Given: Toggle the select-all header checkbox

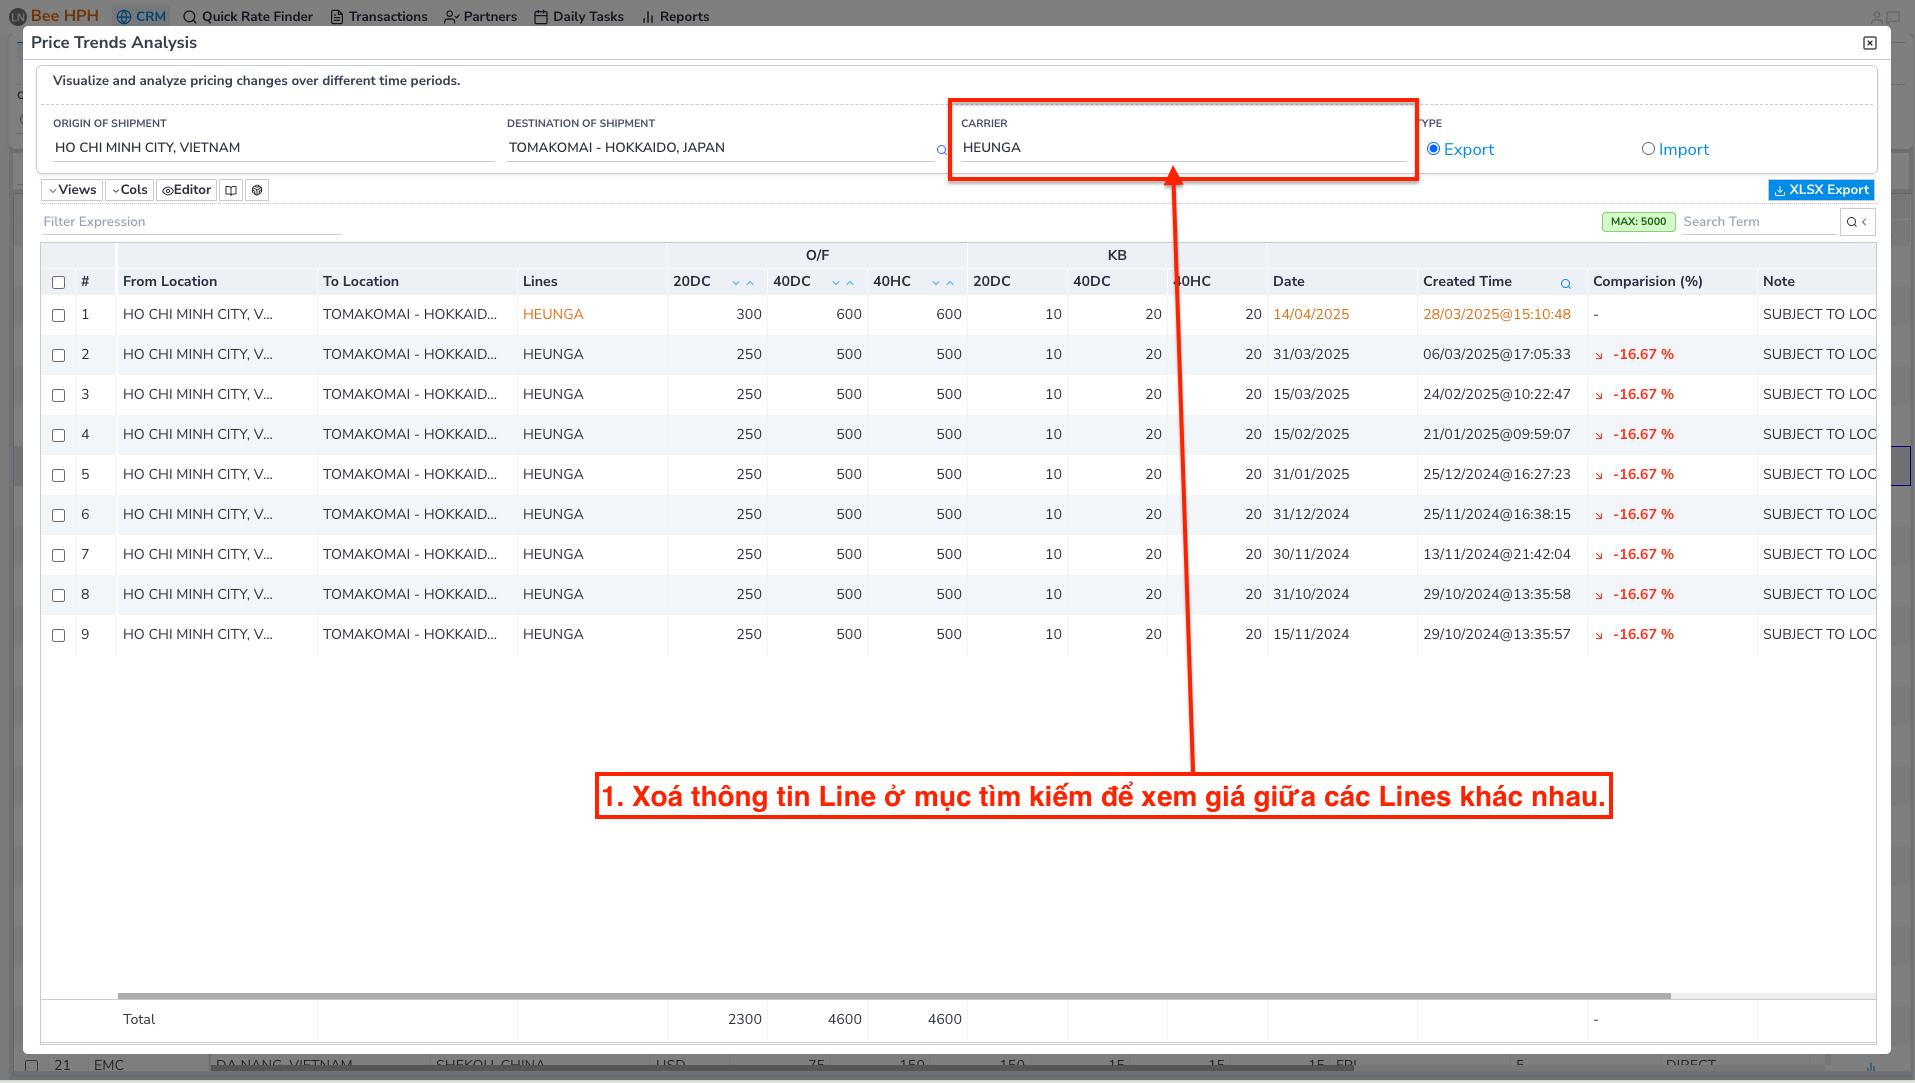Looking at the screenshot, I should pos(59,282).
